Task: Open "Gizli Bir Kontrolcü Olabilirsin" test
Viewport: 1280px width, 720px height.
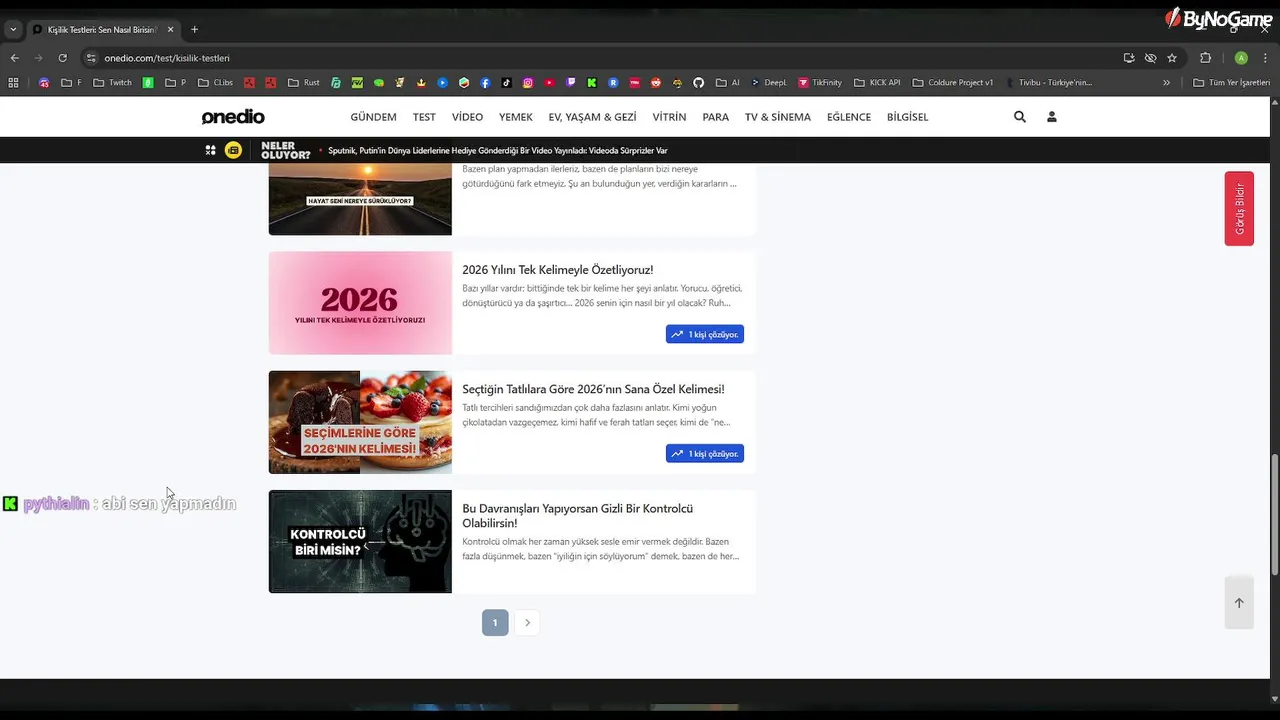Action: [x=577, y=516]
